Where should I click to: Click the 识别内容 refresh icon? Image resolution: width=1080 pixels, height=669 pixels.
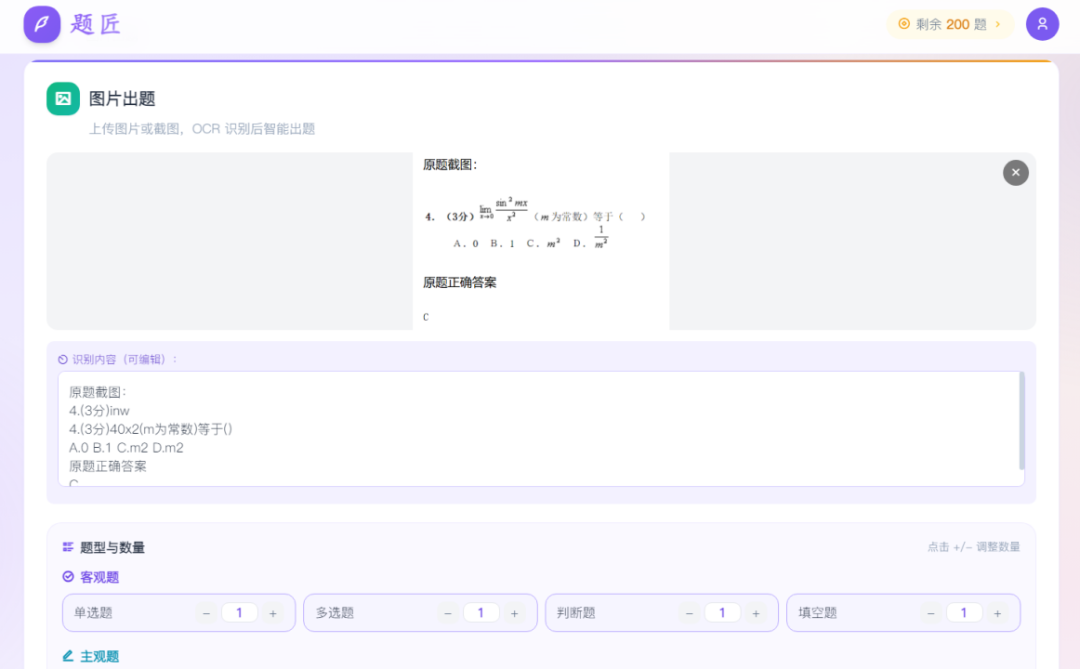point(63,359)
